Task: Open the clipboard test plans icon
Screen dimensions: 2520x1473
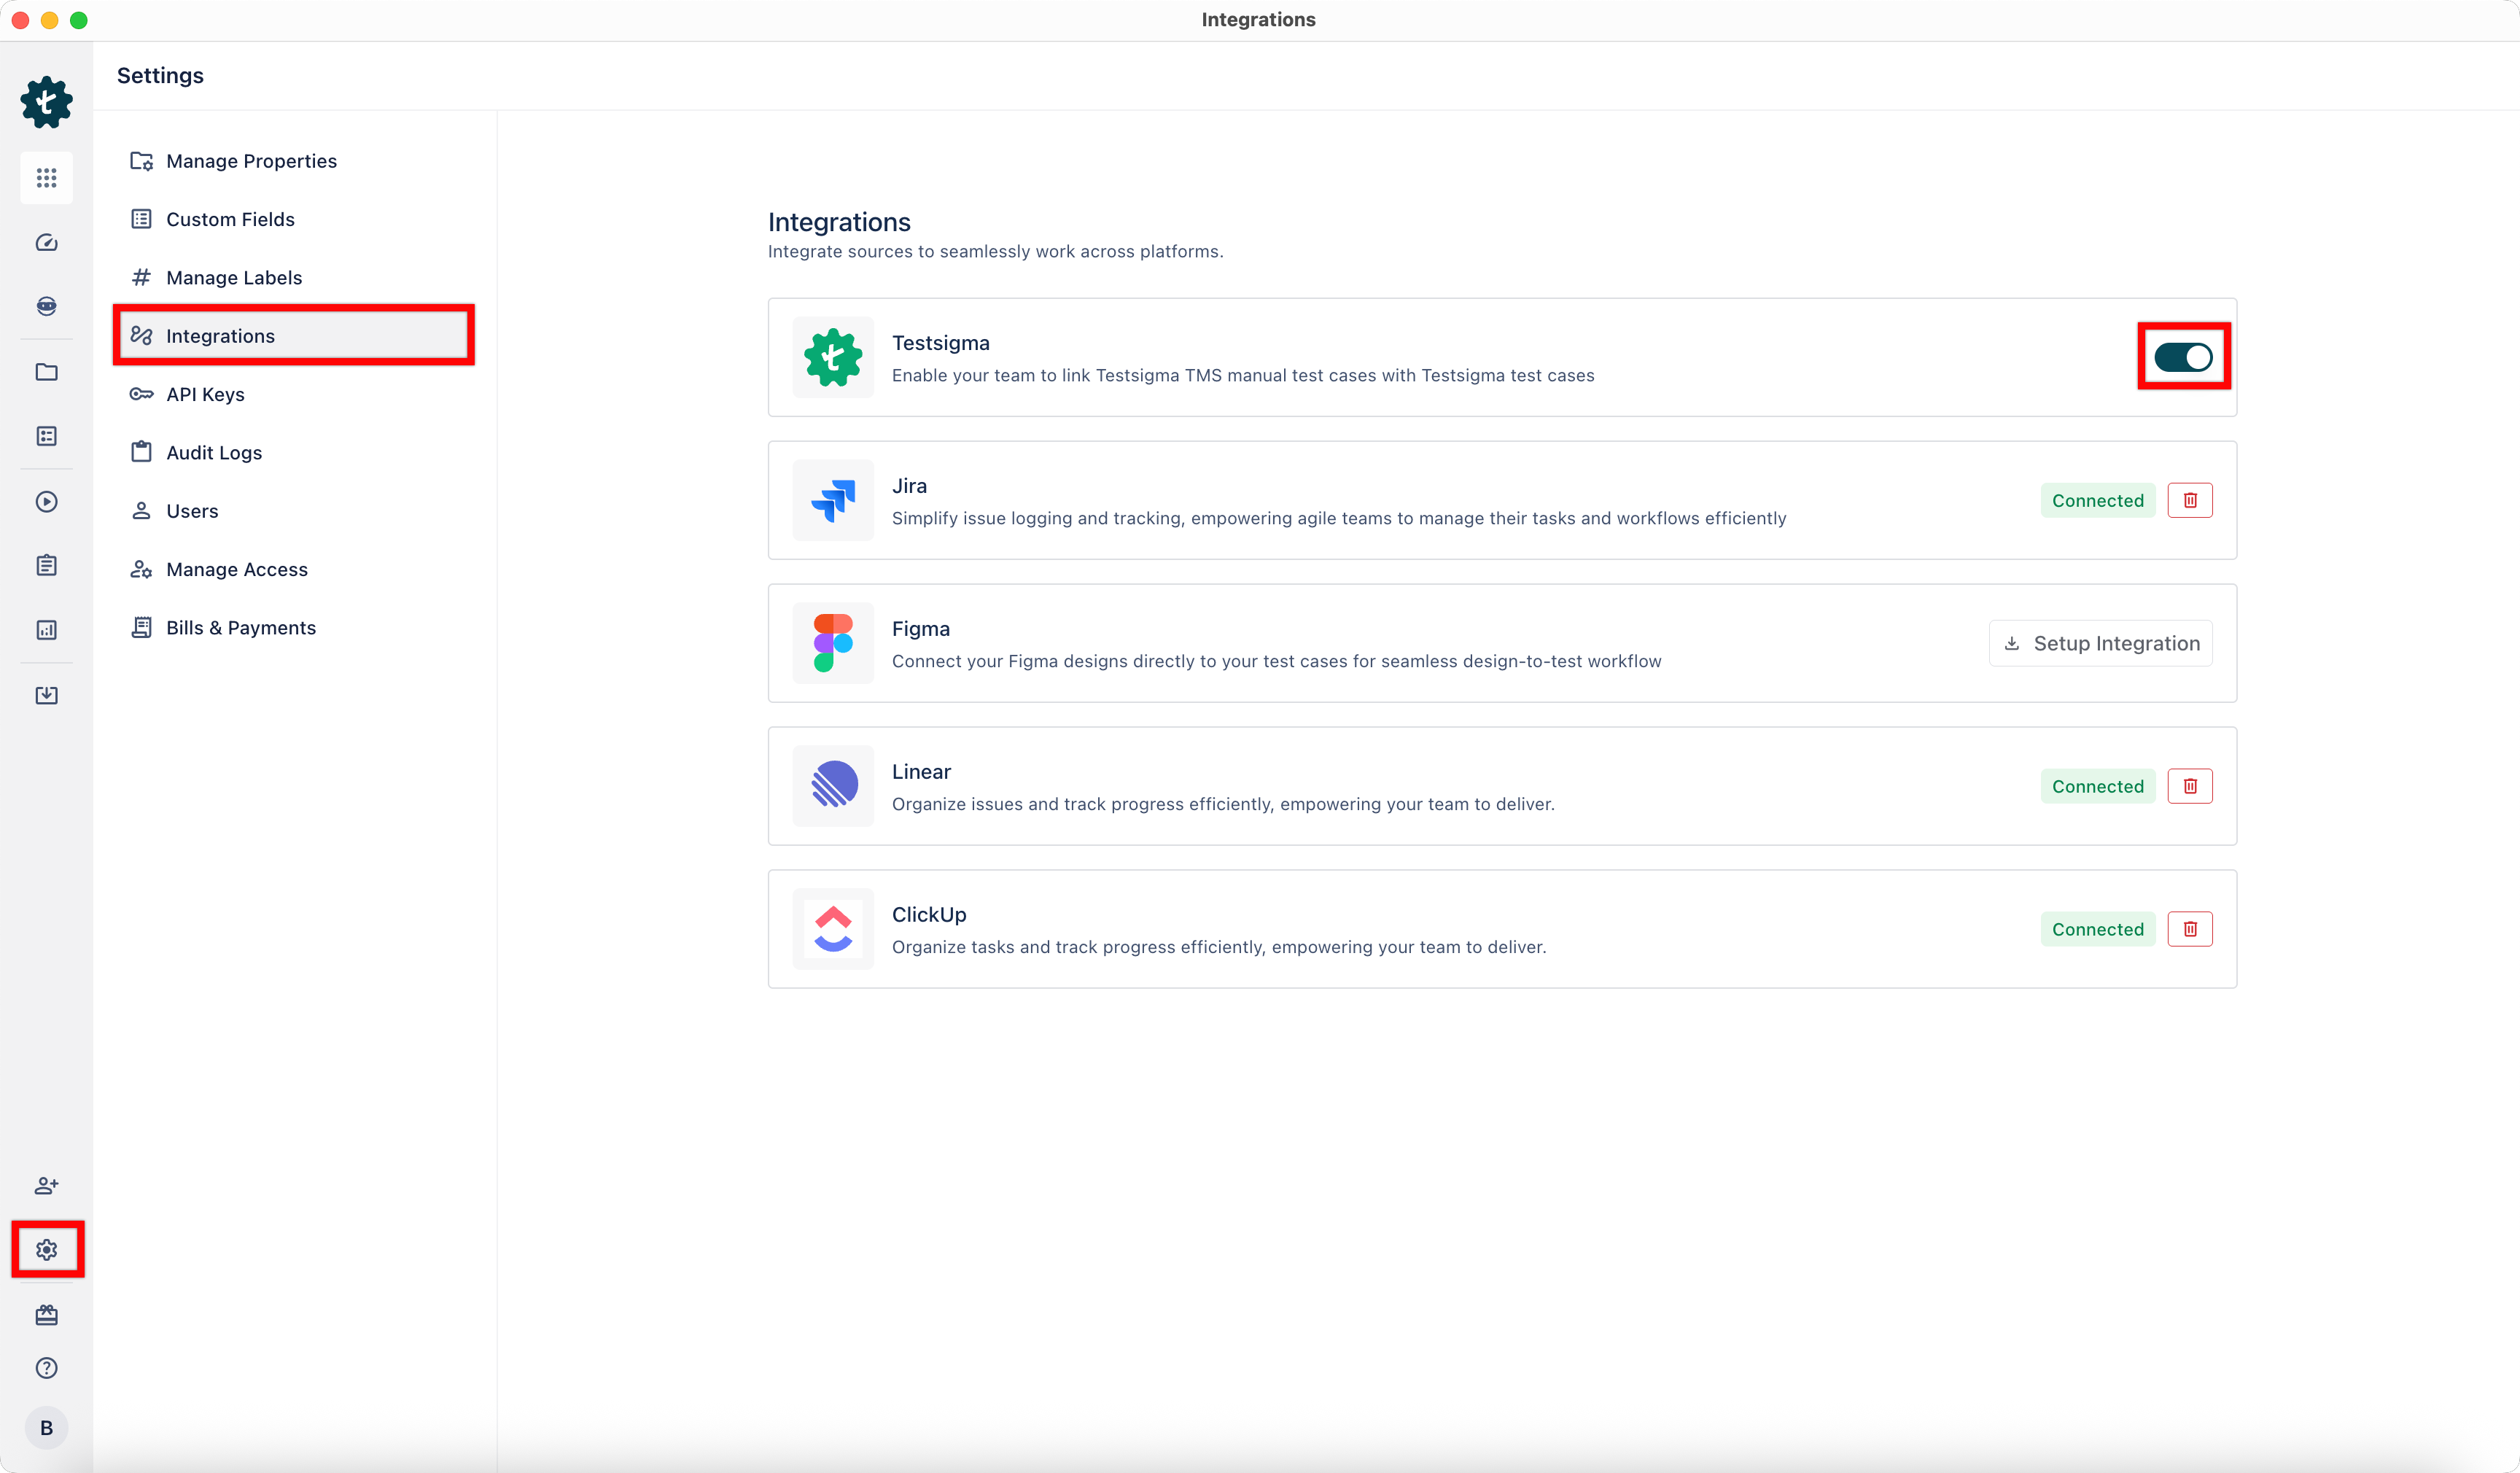Action: tap(46, 565)
